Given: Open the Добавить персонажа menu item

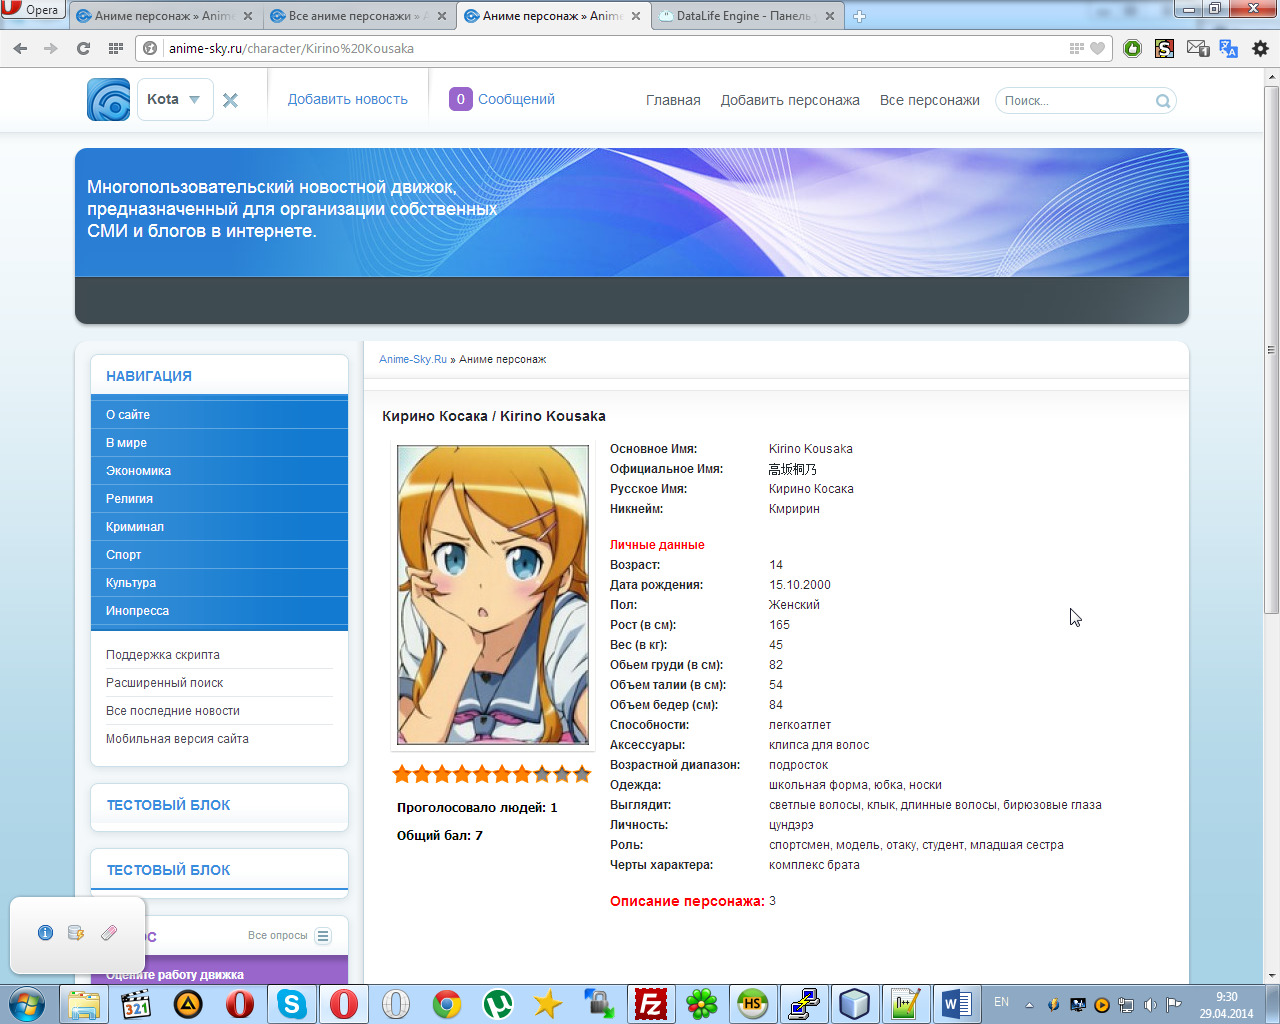Looking at the screenshot, I should pos(790,100).
